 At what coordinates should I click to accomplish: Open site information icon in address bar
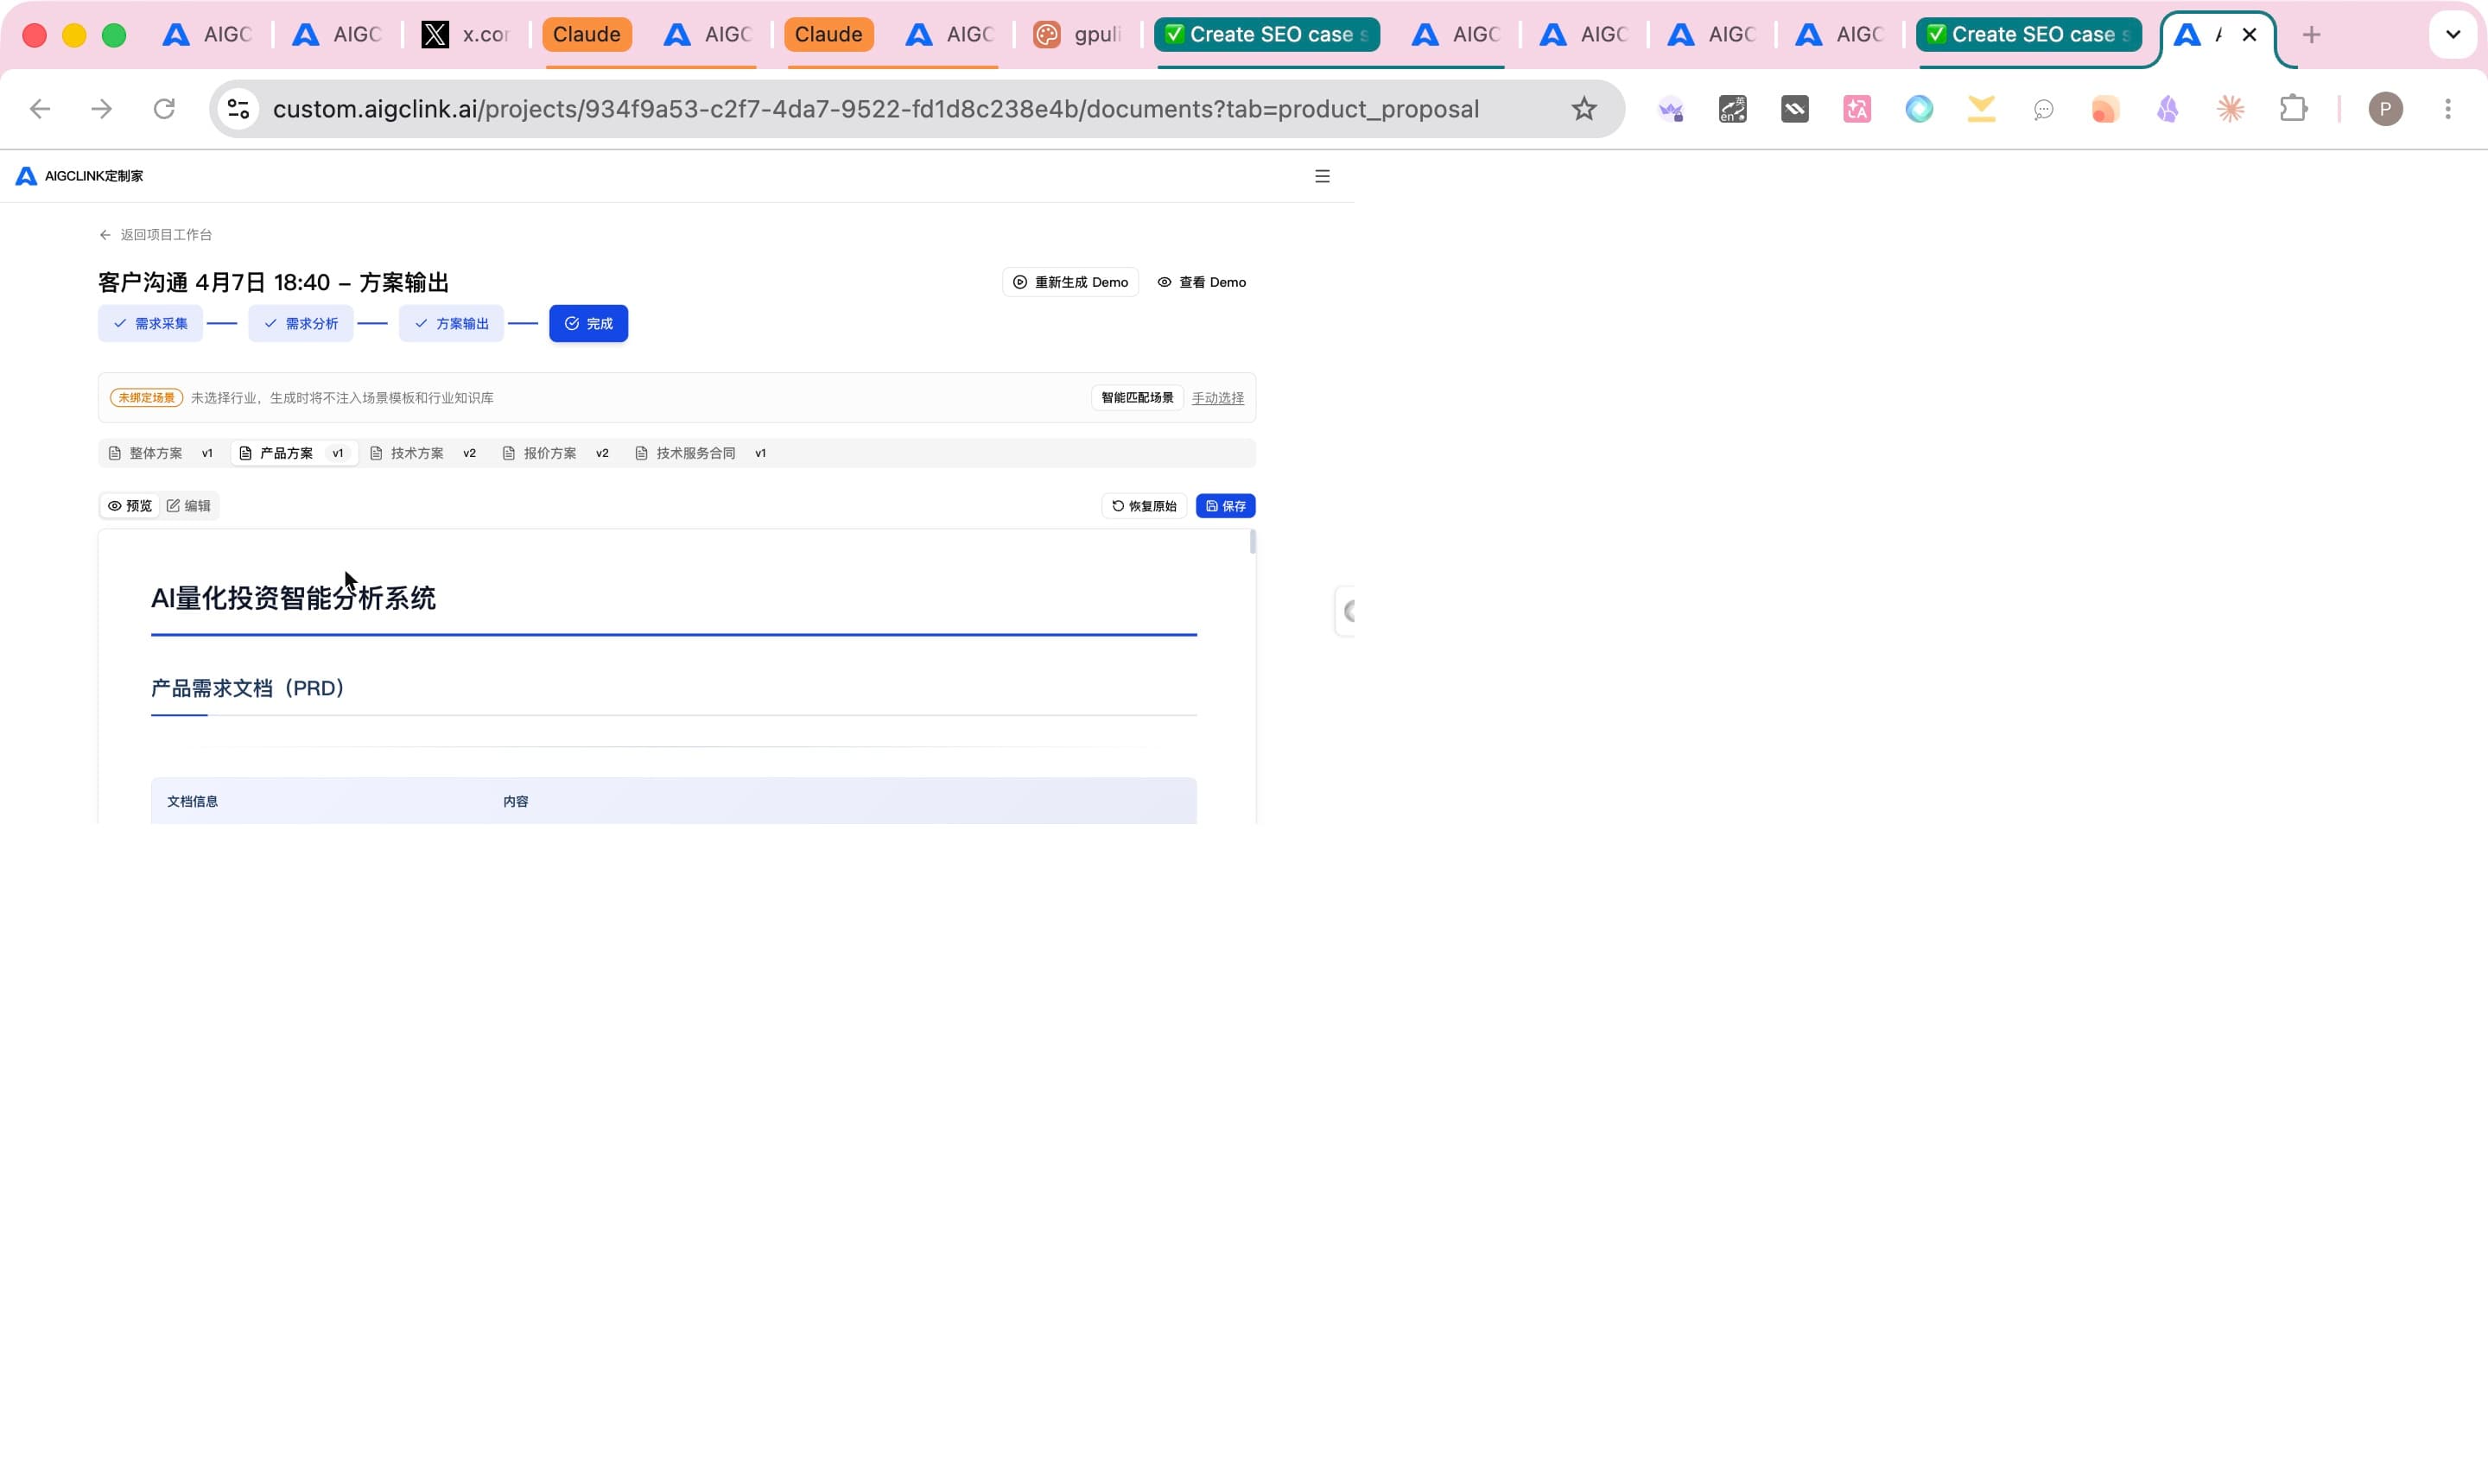(x=239, y=109)
